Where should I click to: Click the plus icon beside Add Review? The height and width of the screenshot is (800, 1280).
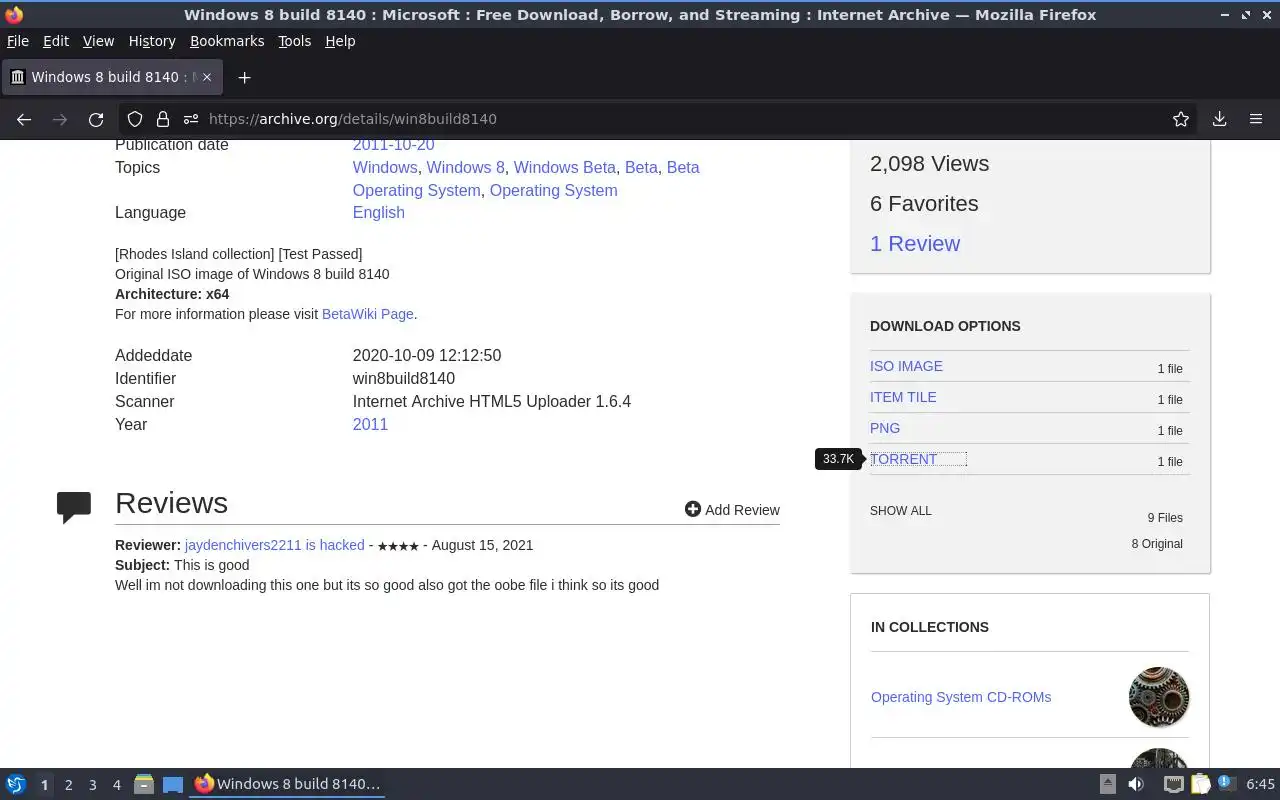click(692, 509)
